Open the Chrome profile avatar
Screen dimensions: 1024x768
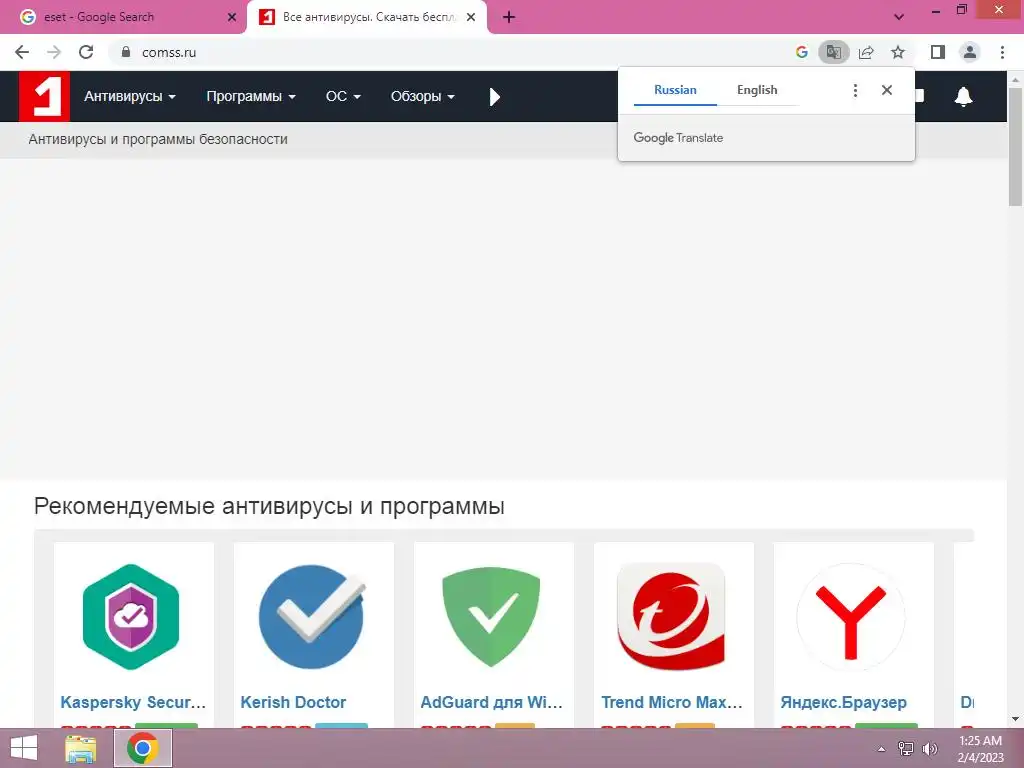click(970, 52)
